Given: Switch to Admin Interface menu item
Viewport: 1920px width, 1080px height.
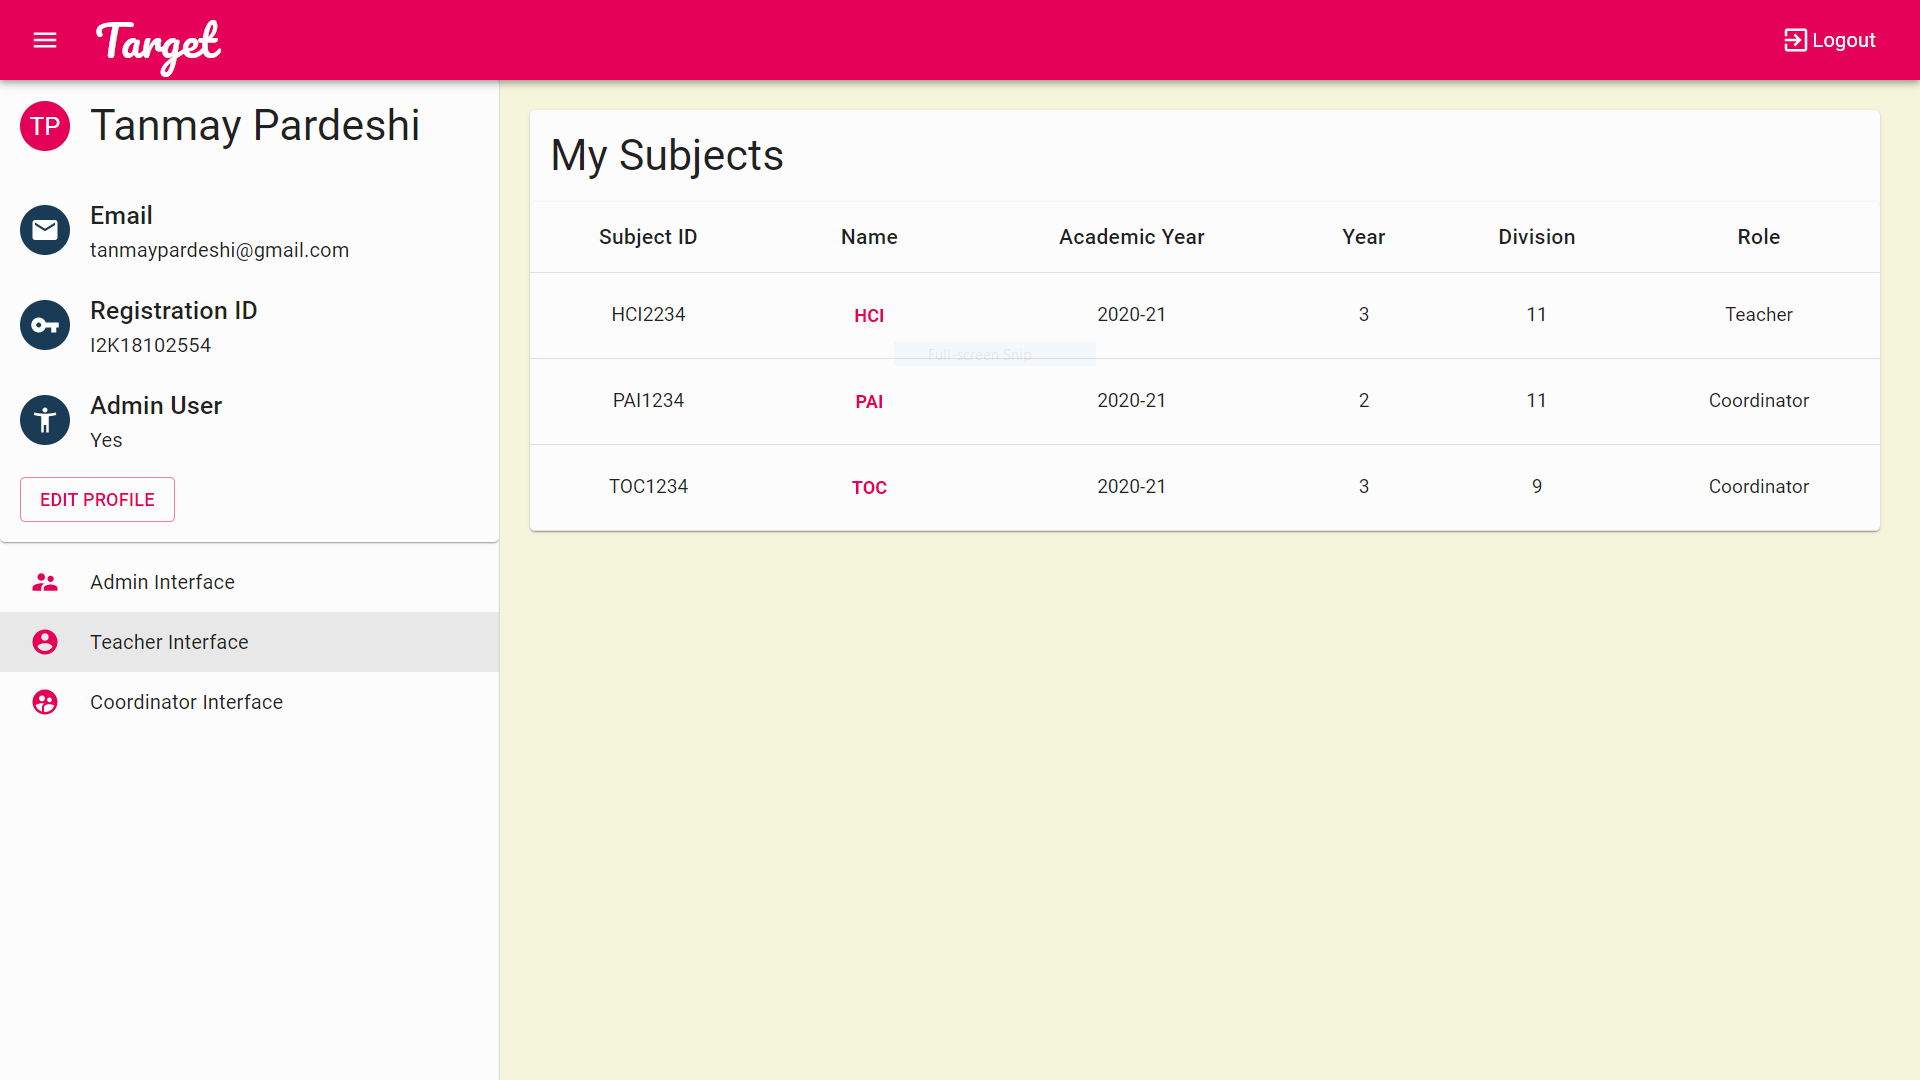Looking at the screenshot, I should [x=162, y=582].
